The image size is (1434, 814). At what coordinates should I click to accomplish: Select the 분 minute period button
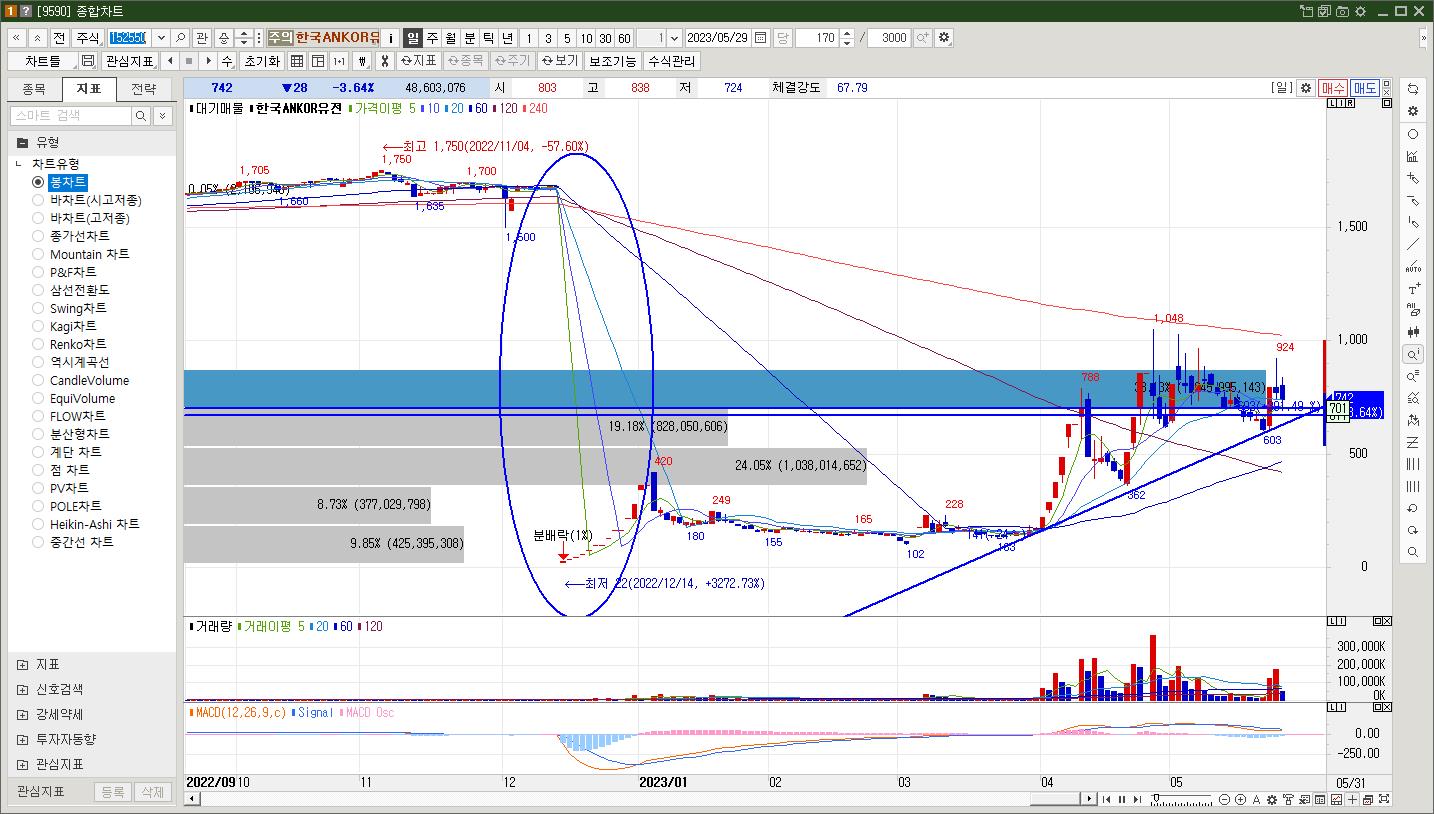(470, 38)
